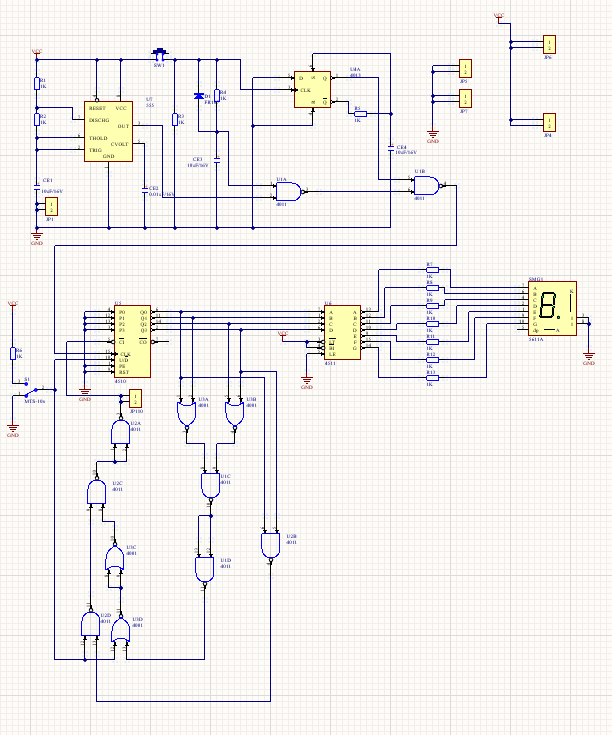Select resistor R9

point(433,306)
